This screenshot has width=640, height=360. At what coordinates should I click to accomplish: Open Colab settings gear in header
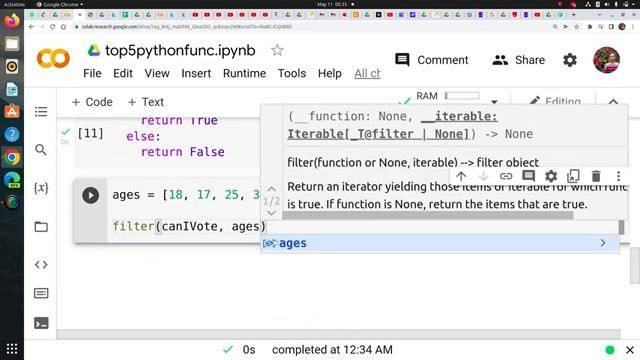coord(570,60)
